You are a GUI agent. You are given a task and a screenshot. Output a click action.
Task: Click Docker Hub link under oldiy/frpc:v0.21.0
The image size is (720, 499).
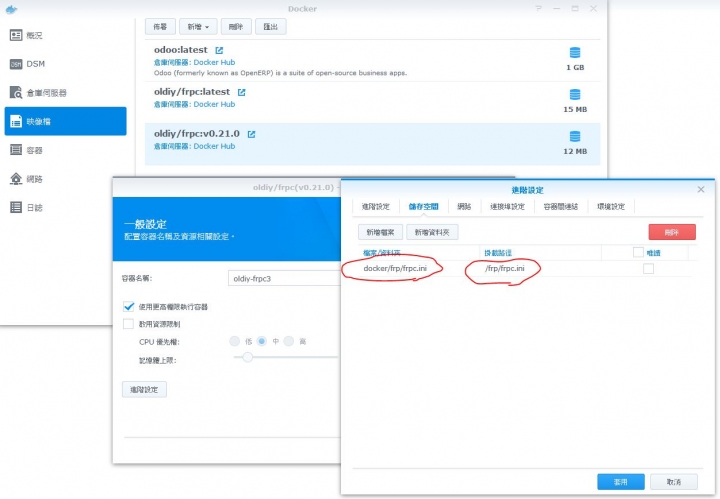coord(214,146)
